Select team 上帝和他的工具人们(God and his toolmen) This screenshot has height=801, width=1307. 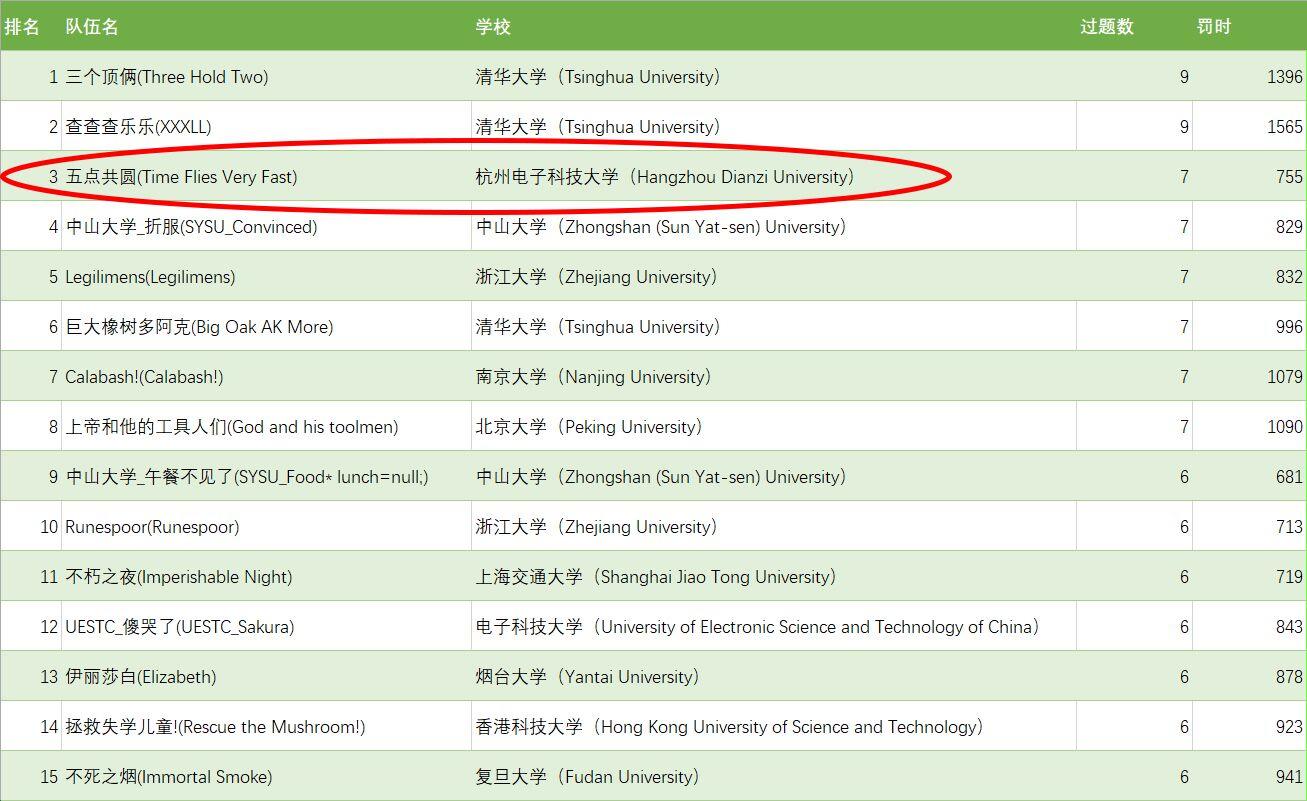click(x=232, y=427)
